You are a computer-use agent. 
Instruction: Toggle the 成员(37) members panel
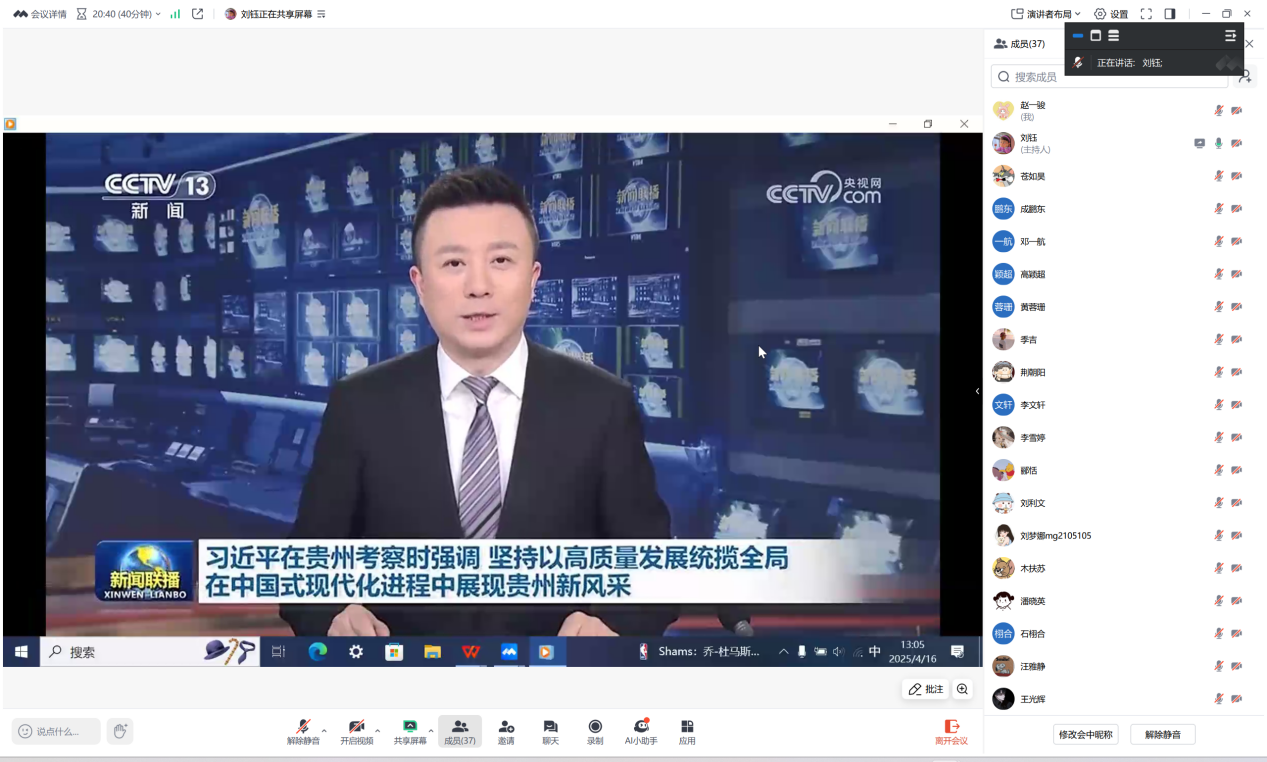(x=460, y=731)
